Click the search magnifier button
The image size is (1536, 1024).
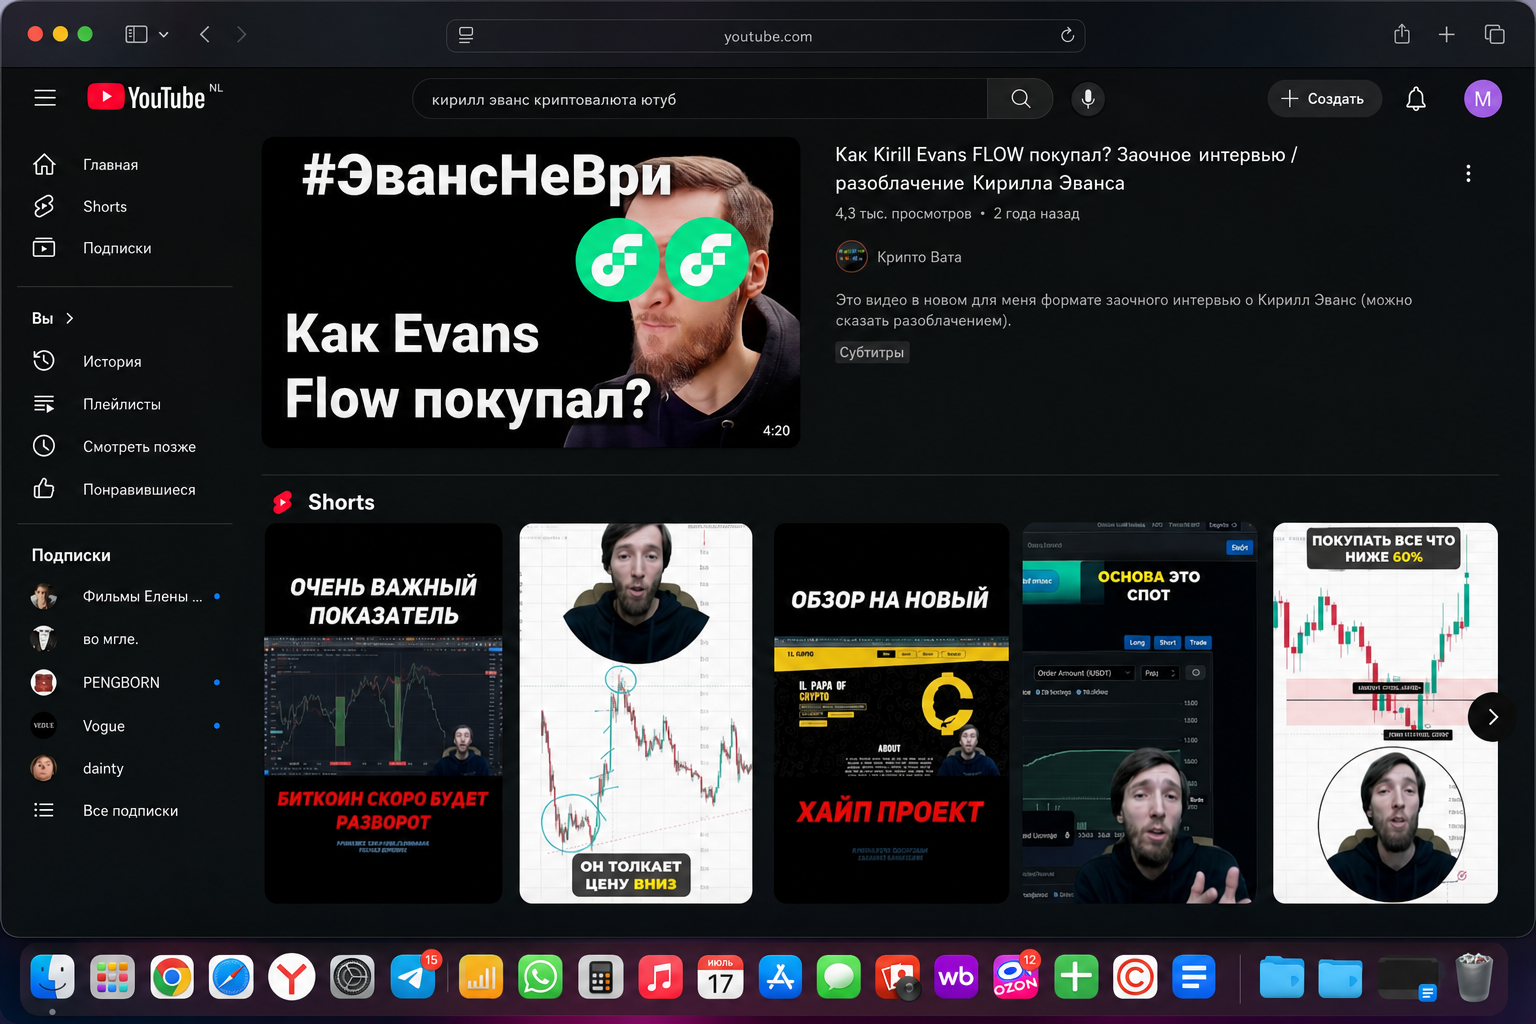pyautogui.click(x=1020, y=99)
